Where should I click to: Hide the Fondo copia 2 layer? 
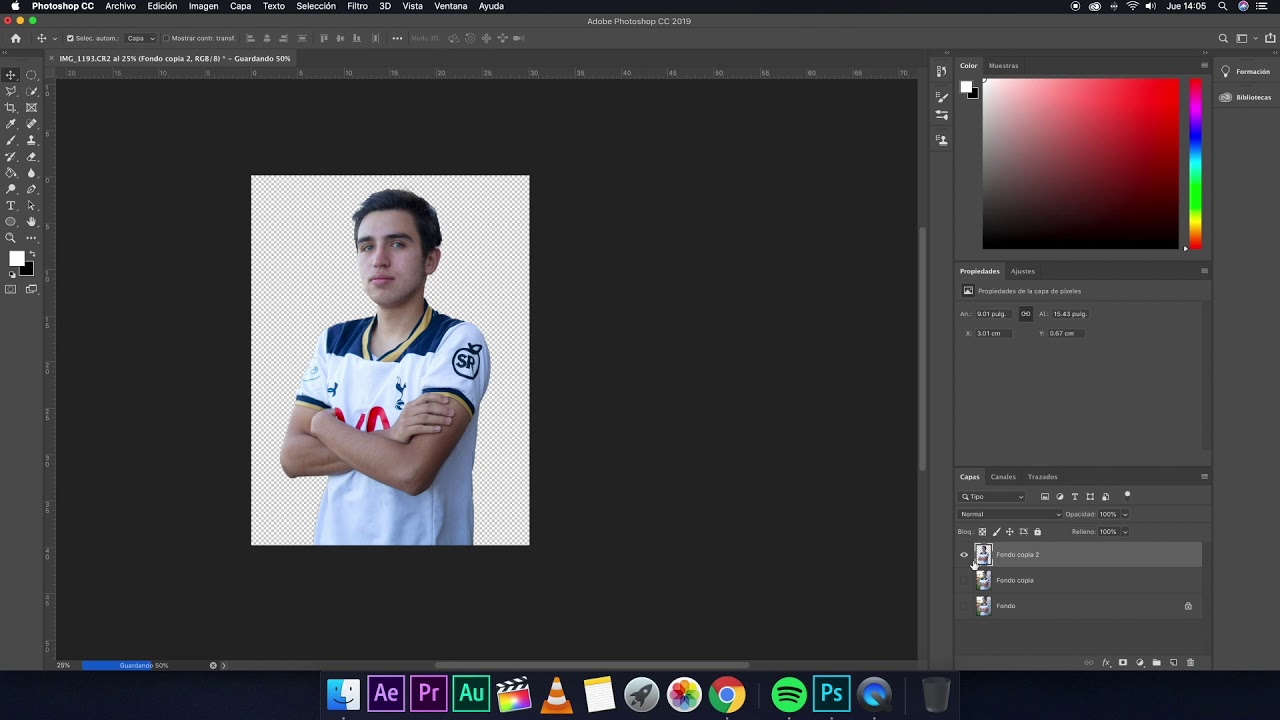(964, 555)
